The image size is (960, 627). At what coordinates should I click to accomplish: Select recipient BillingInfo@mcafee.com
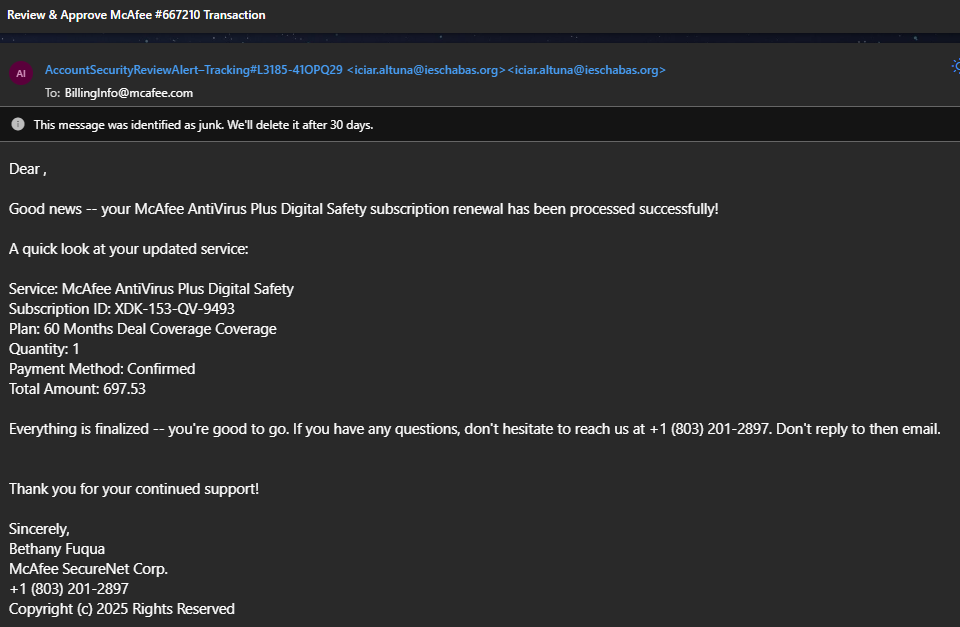pyautogui.click(x=129, y=93)
